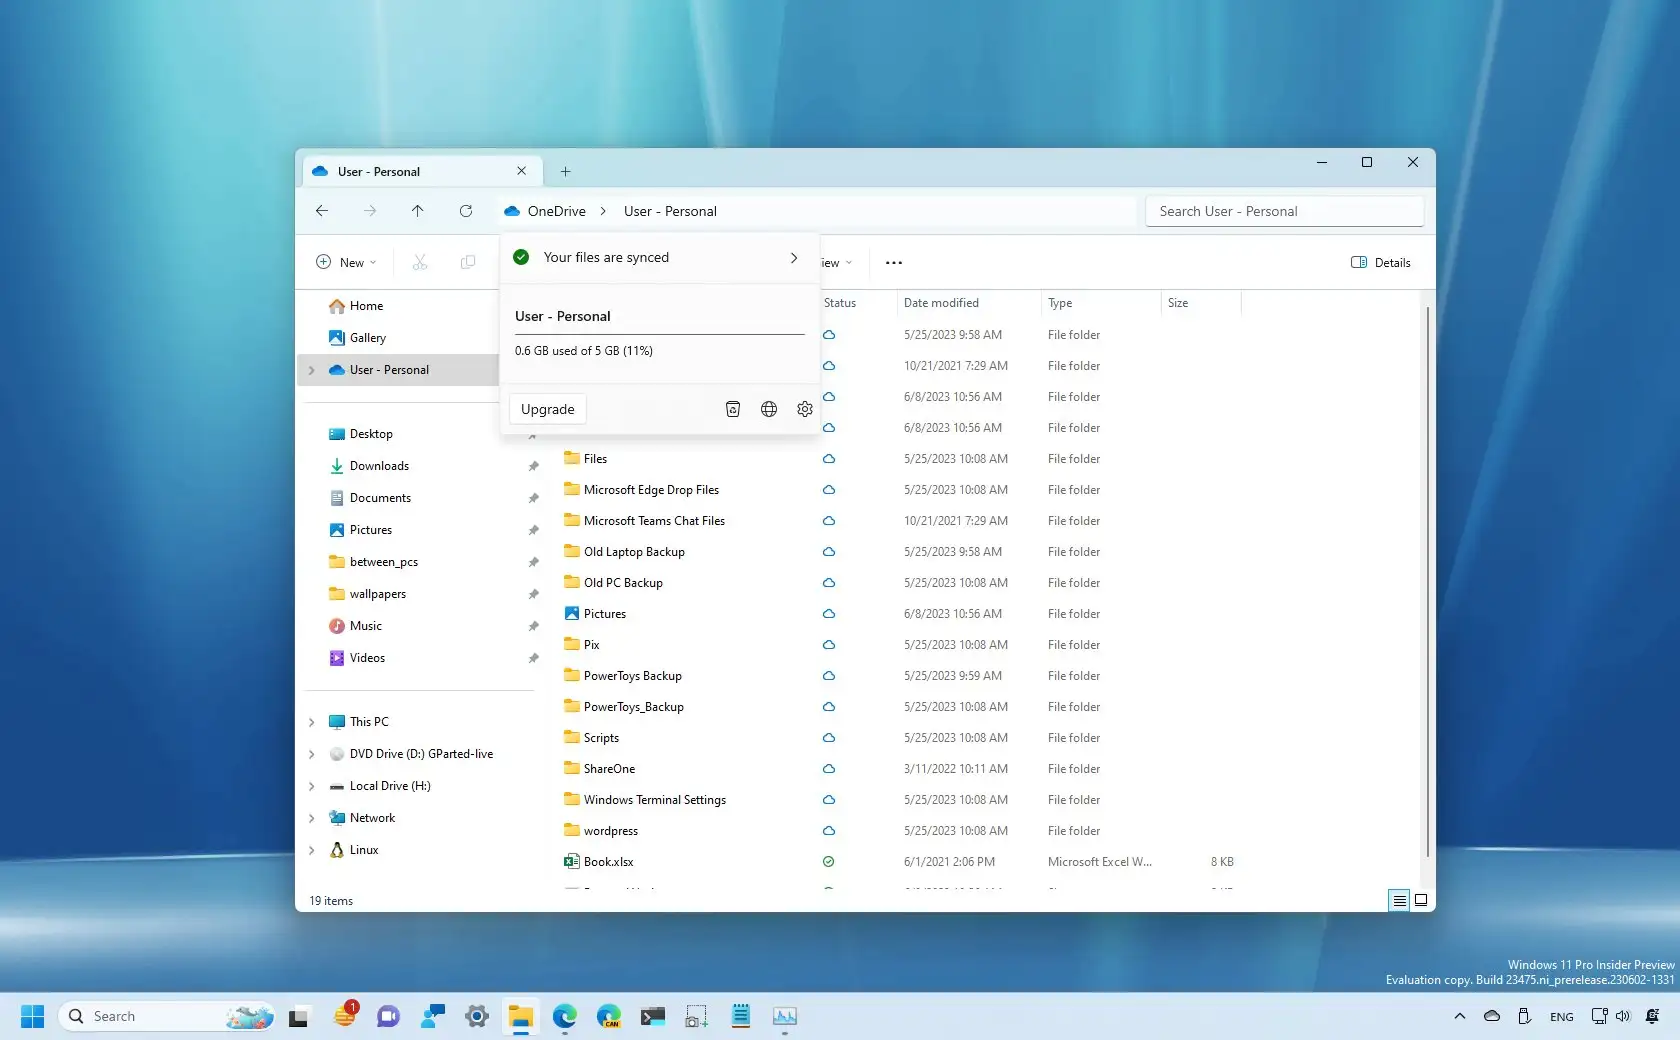Open the New dropdown menu
The image size is (1680, 1040).
[346, 262]
